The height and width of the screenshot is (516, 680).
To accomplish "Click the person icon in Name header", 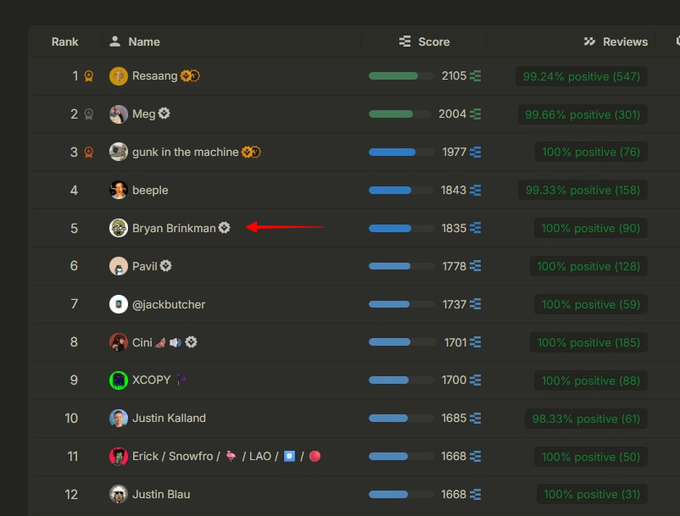I will click(x=115, y=42).
